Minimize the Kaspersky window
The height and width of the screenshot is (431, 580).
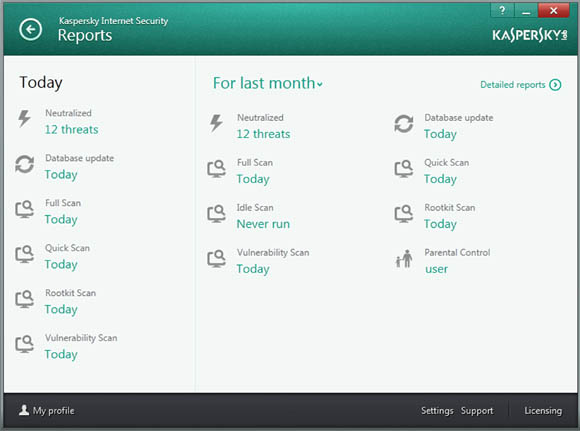526,10
